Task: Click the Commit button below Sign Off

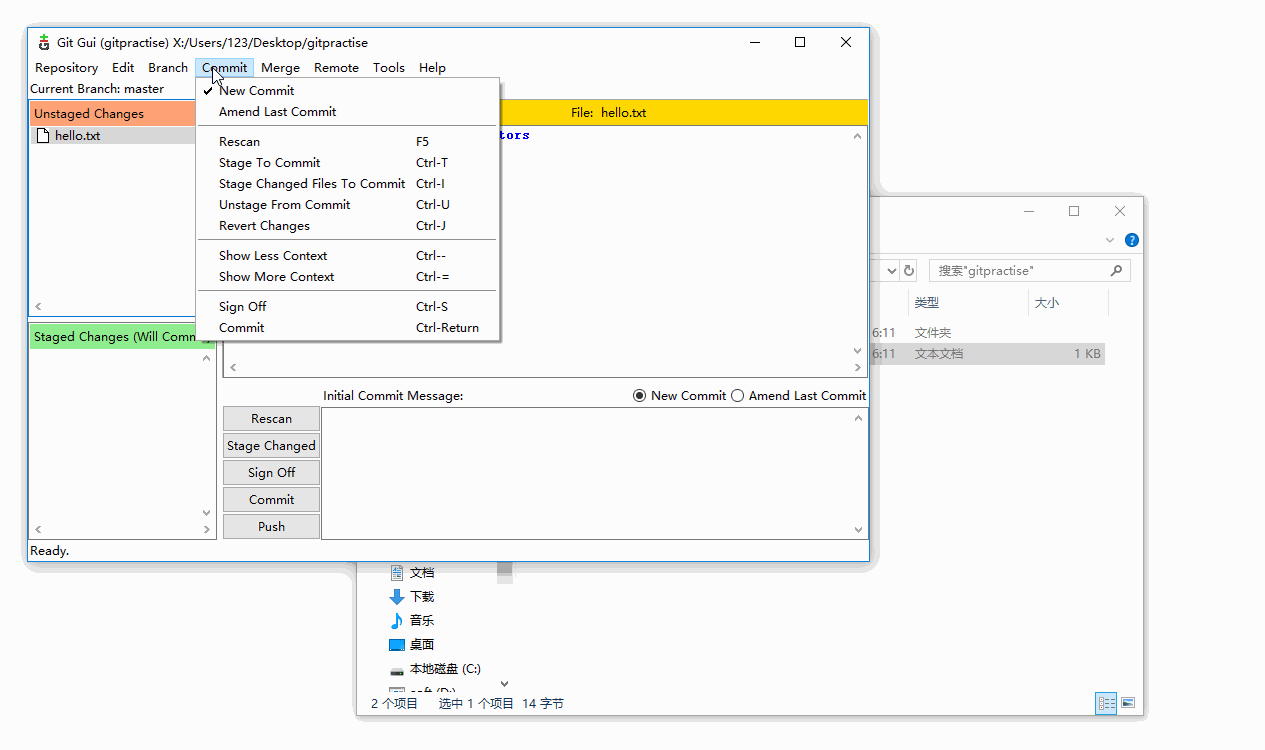Action: point(271,500)
